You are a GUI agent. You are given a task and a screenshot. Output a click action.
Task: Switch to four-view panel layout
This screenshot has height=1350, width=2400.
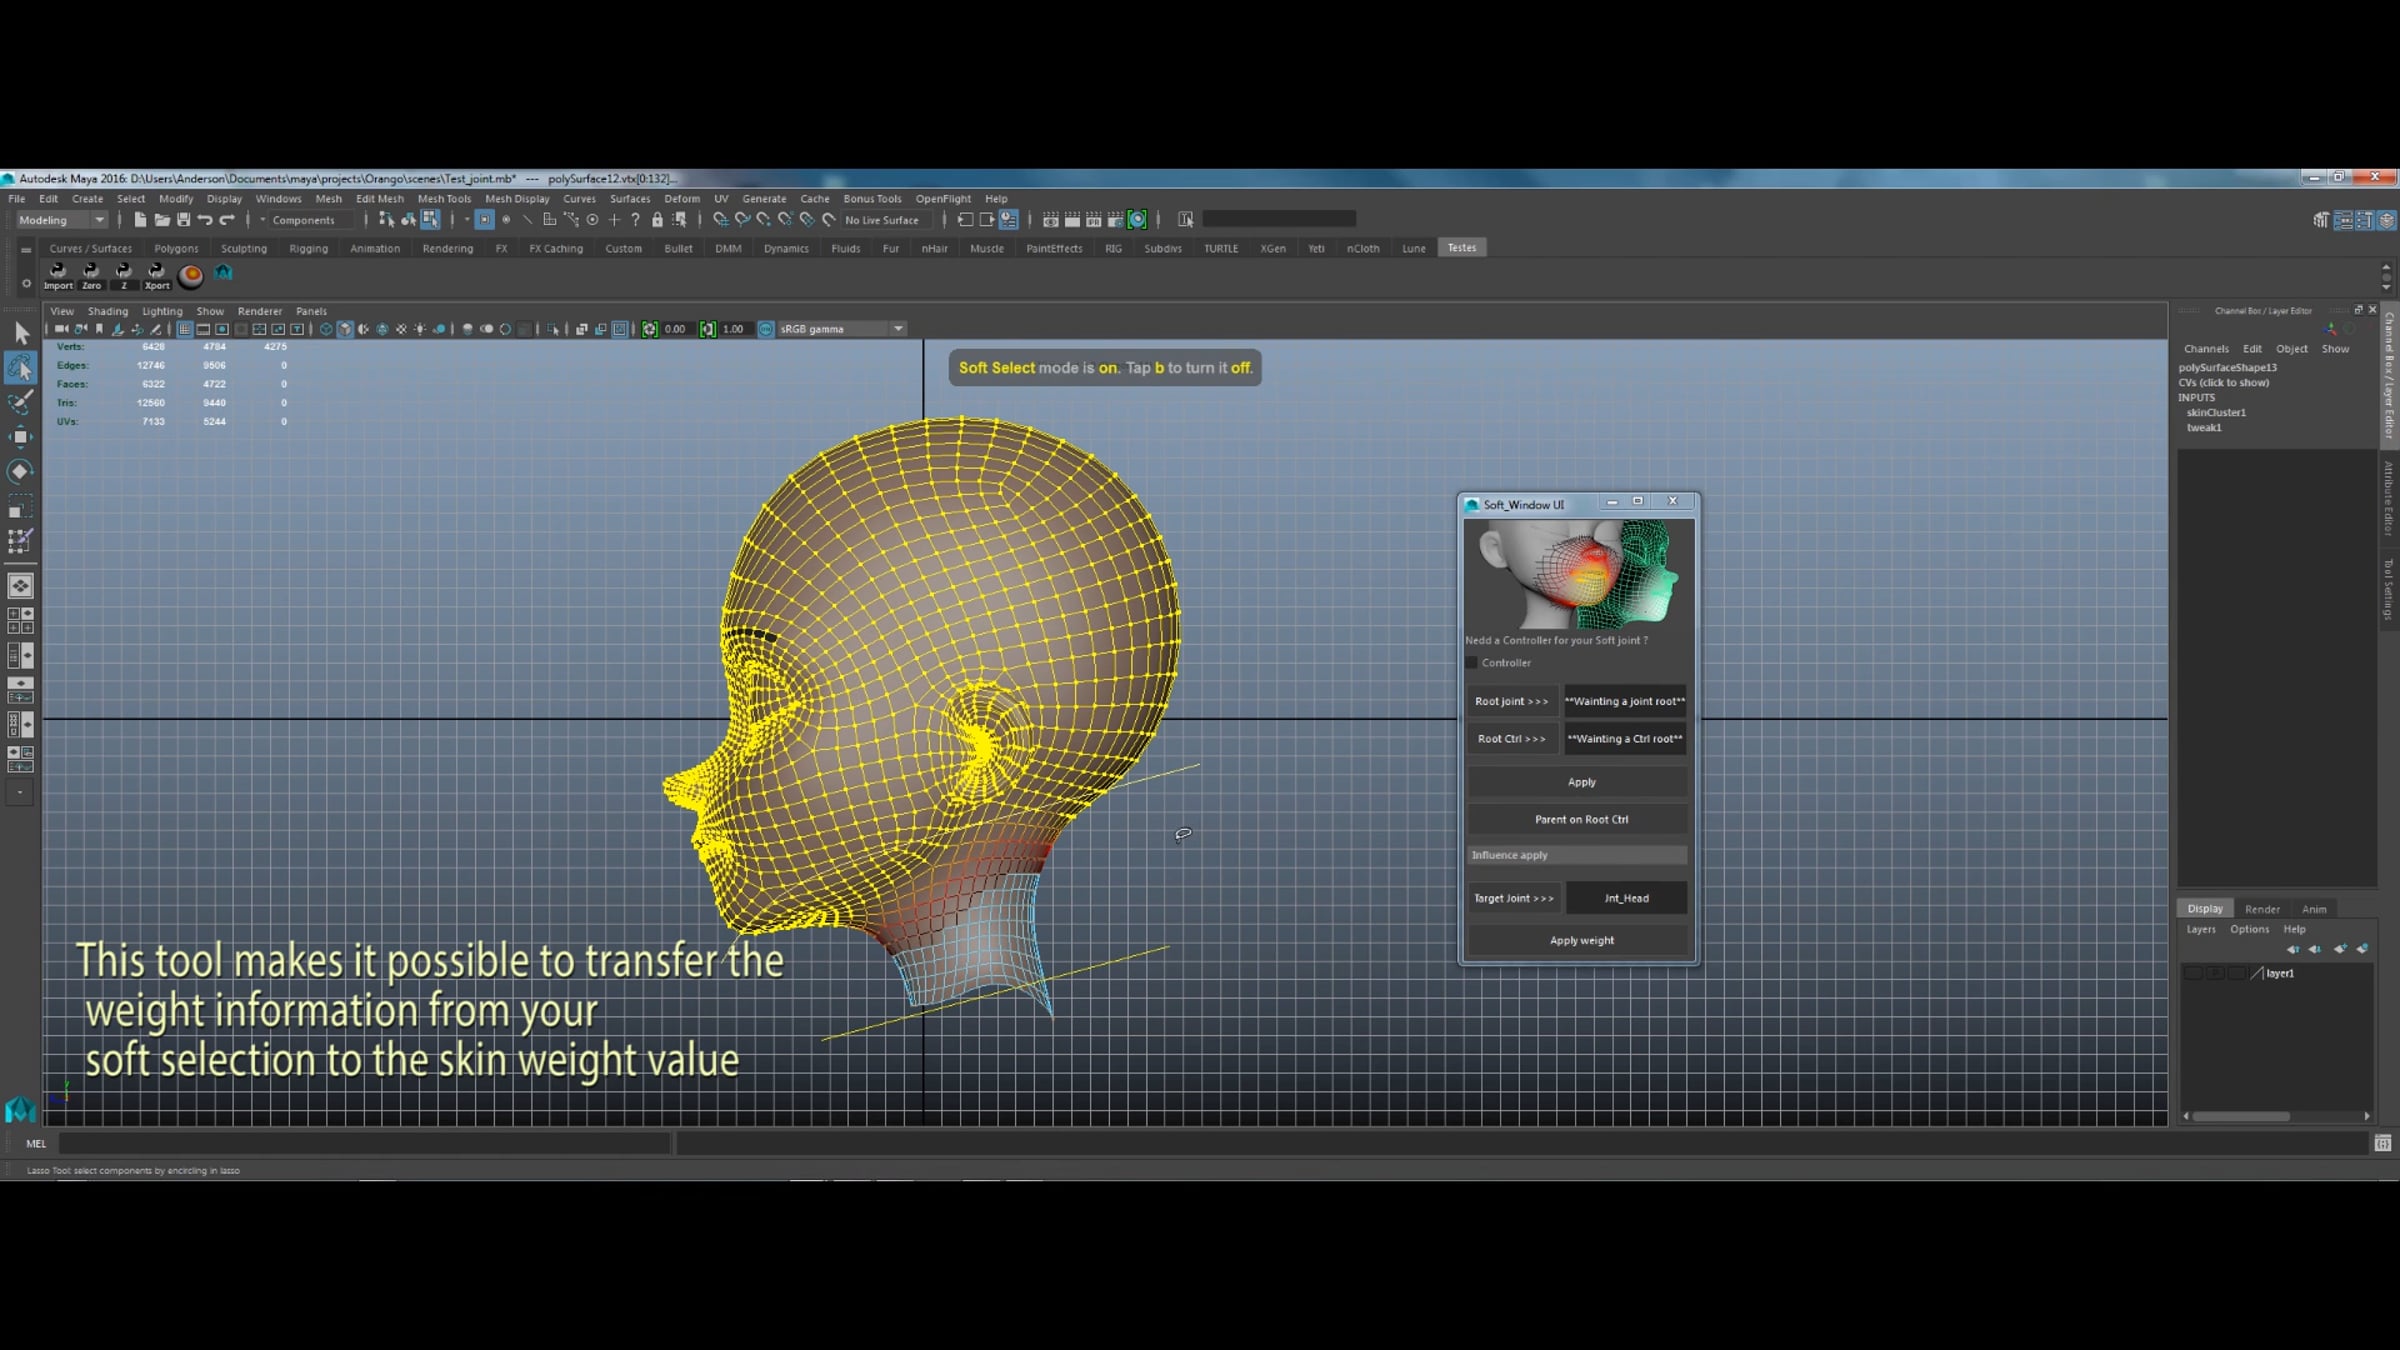[21, 620]
